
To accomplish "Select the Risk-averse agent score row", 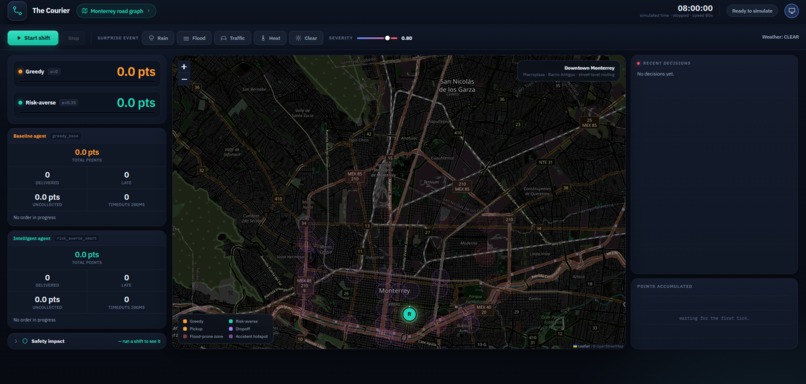I will pos(87,103).
